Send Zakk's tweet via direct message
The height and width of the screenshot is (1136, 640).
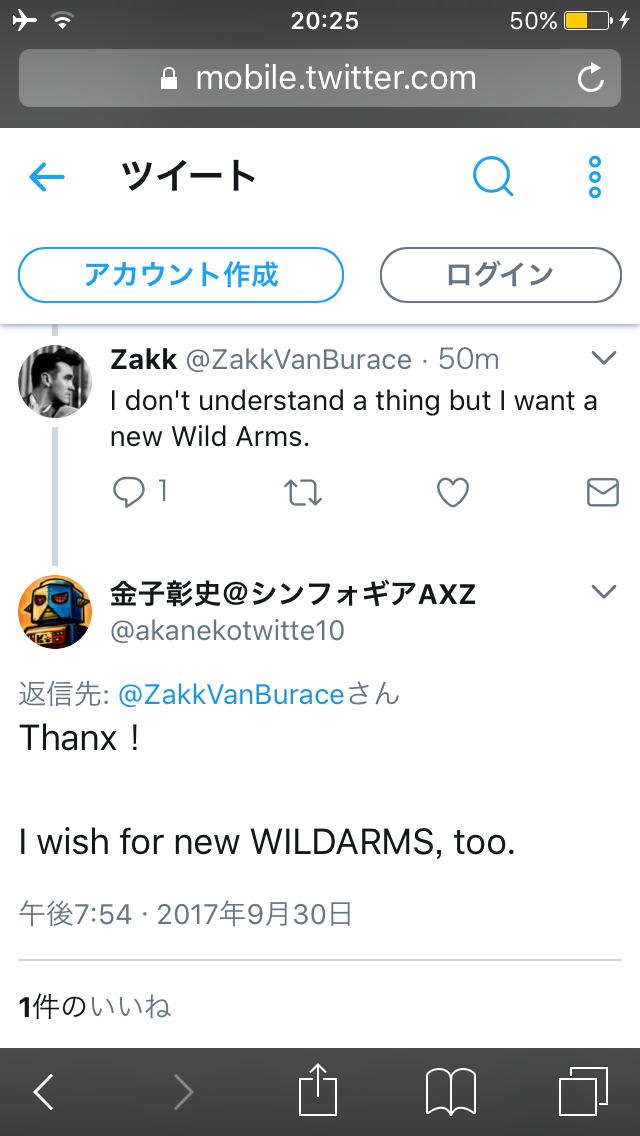[602, 491]
